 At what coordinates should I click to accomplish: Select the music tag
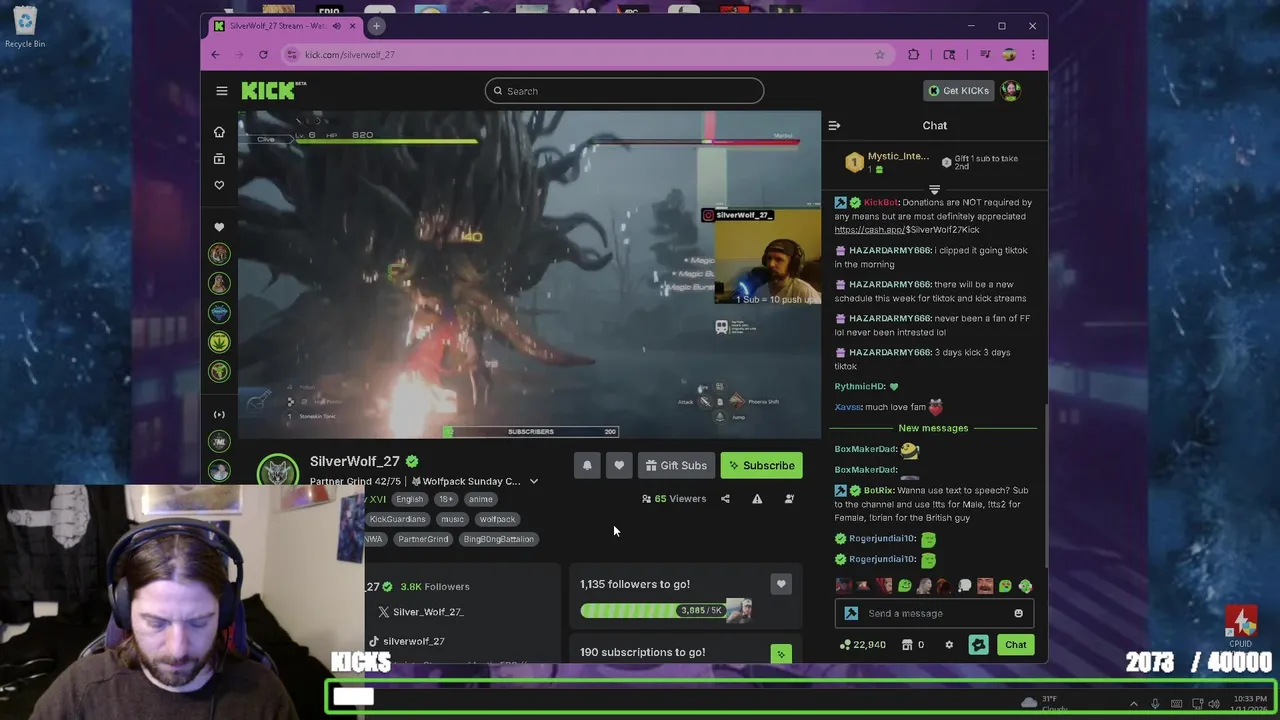pyautogui.click(x=452, y=519)
